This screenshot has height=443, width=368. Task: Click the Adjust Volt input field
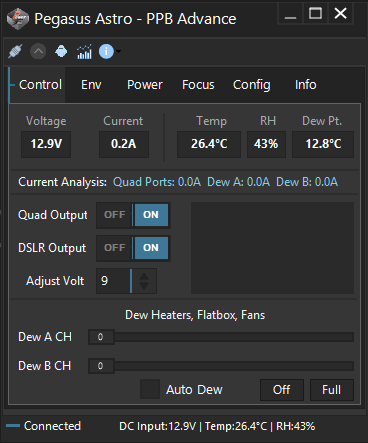coord(113,281)
